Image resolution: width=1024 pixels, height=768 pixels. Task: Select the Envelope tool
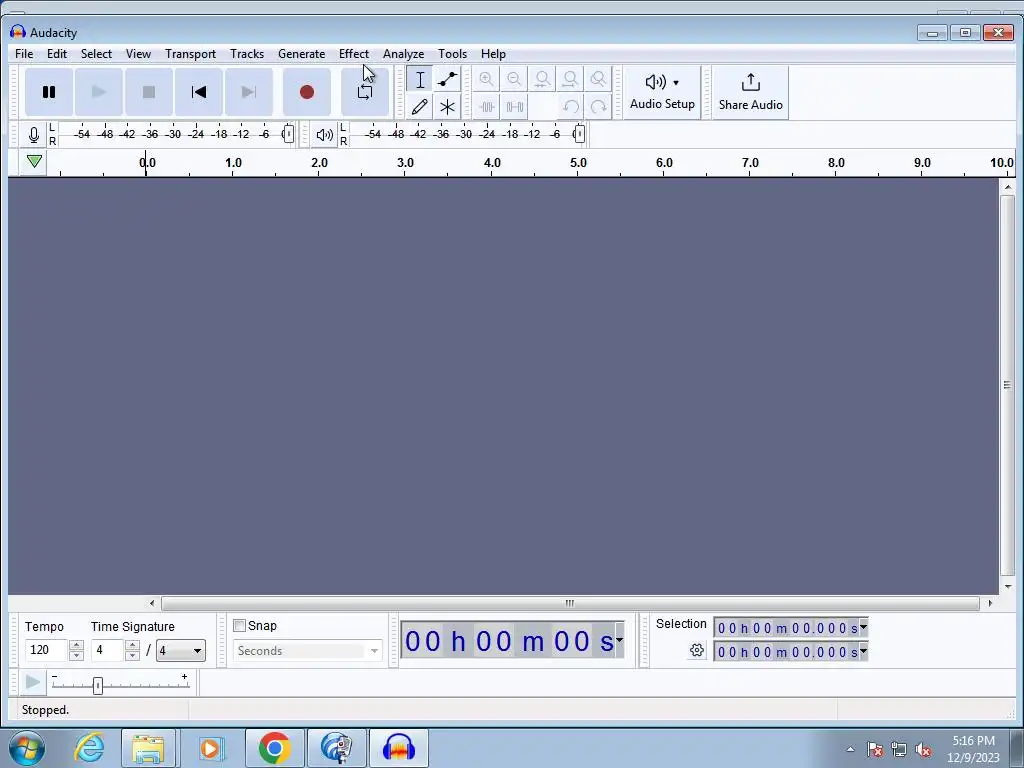click(447, 80)
